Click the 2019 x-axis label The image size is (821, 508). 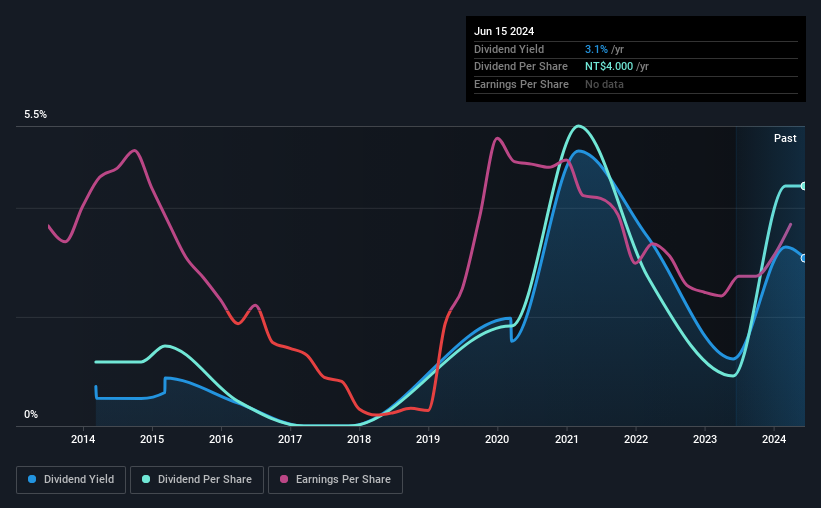click(428, 439)
